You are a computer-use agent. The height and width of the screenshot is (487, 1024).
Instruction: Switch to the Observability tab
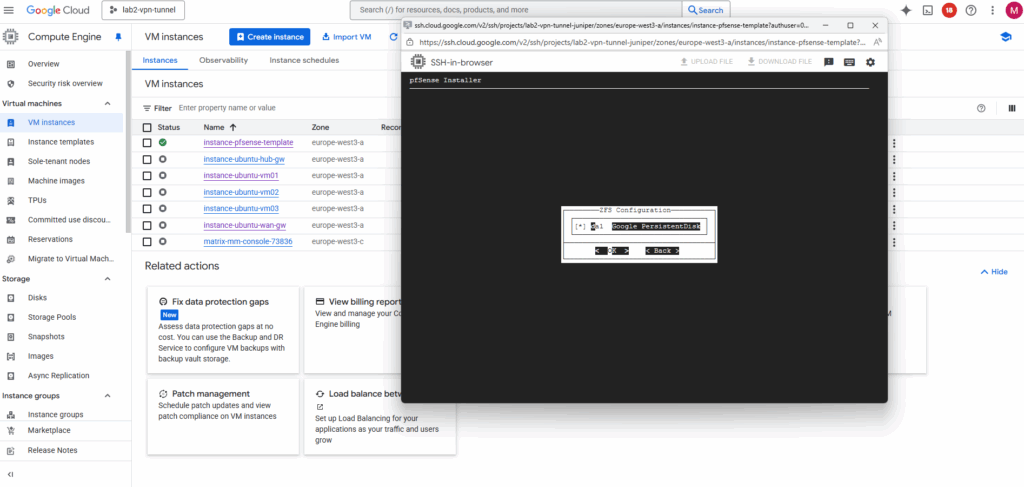[x=223, y=60]
